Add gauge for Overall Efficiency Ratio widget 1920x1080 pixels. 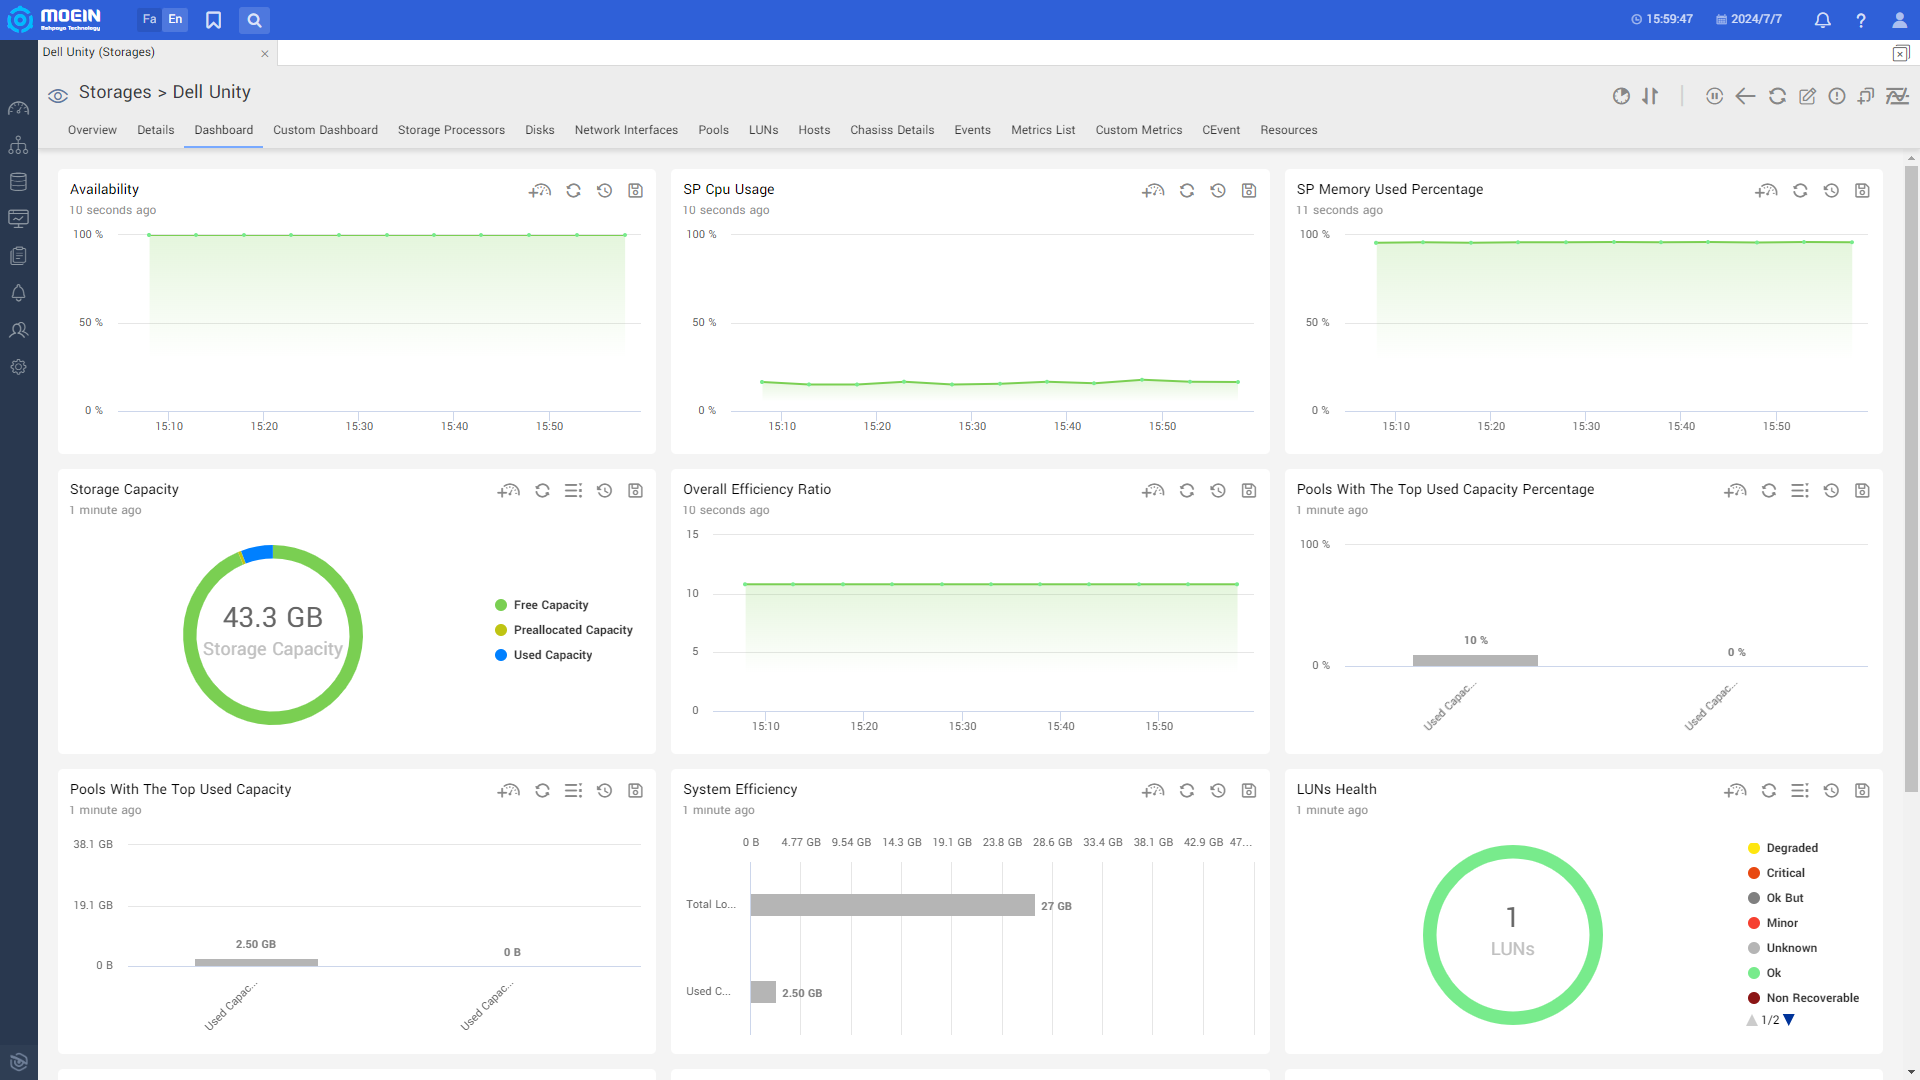1153,490
